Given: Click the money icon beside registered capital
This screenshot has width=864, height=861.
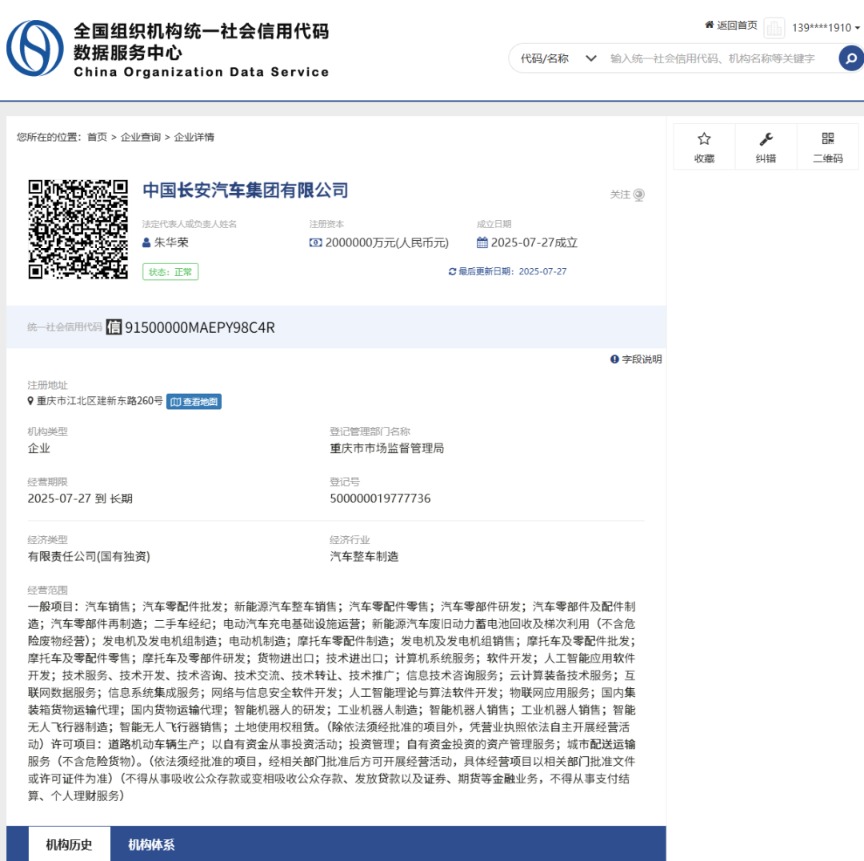Looking at the screenshot, I should [x=315, y=242].
